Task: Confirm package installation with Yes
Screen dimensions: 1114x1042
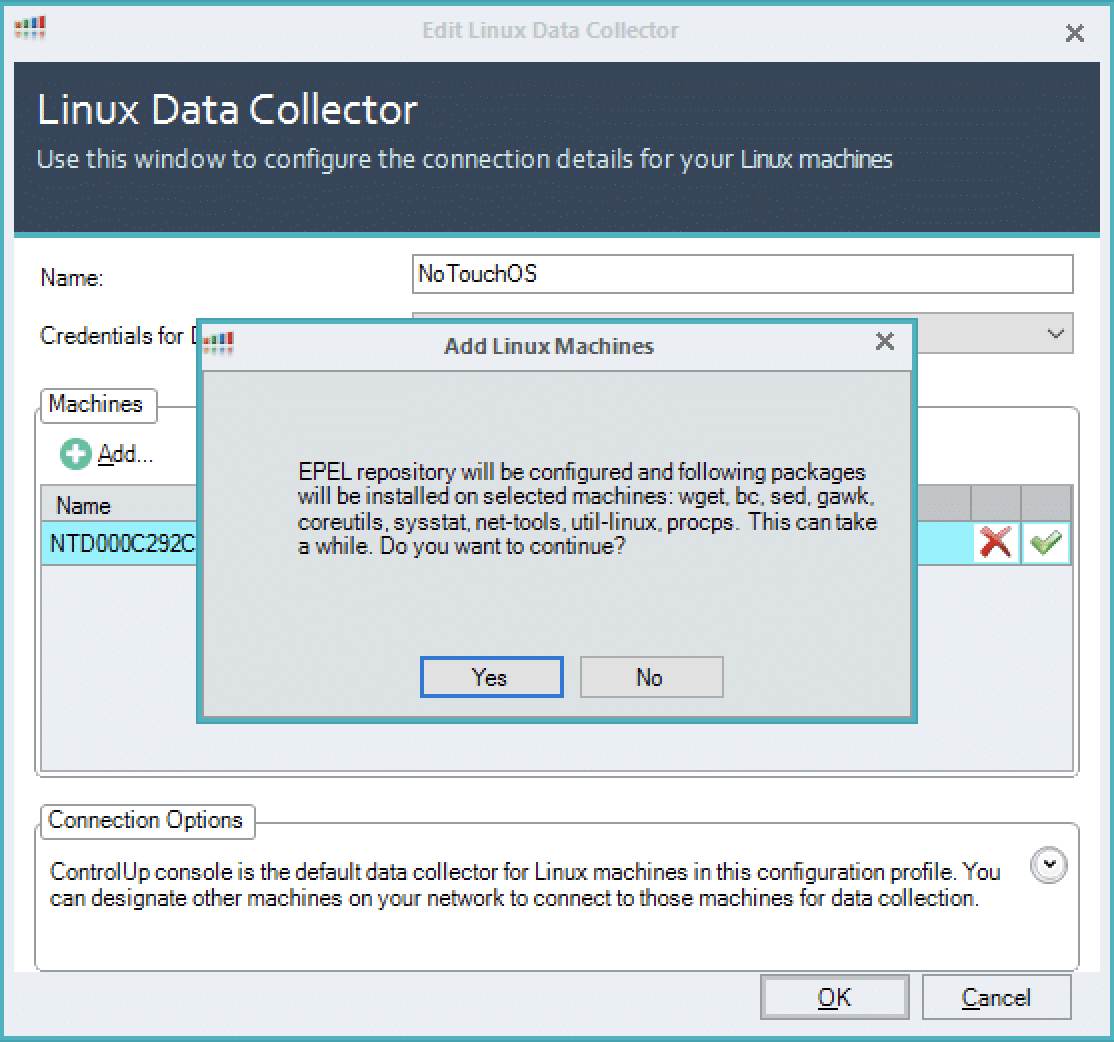Action: pyautogui.click(x=491, y=677)
